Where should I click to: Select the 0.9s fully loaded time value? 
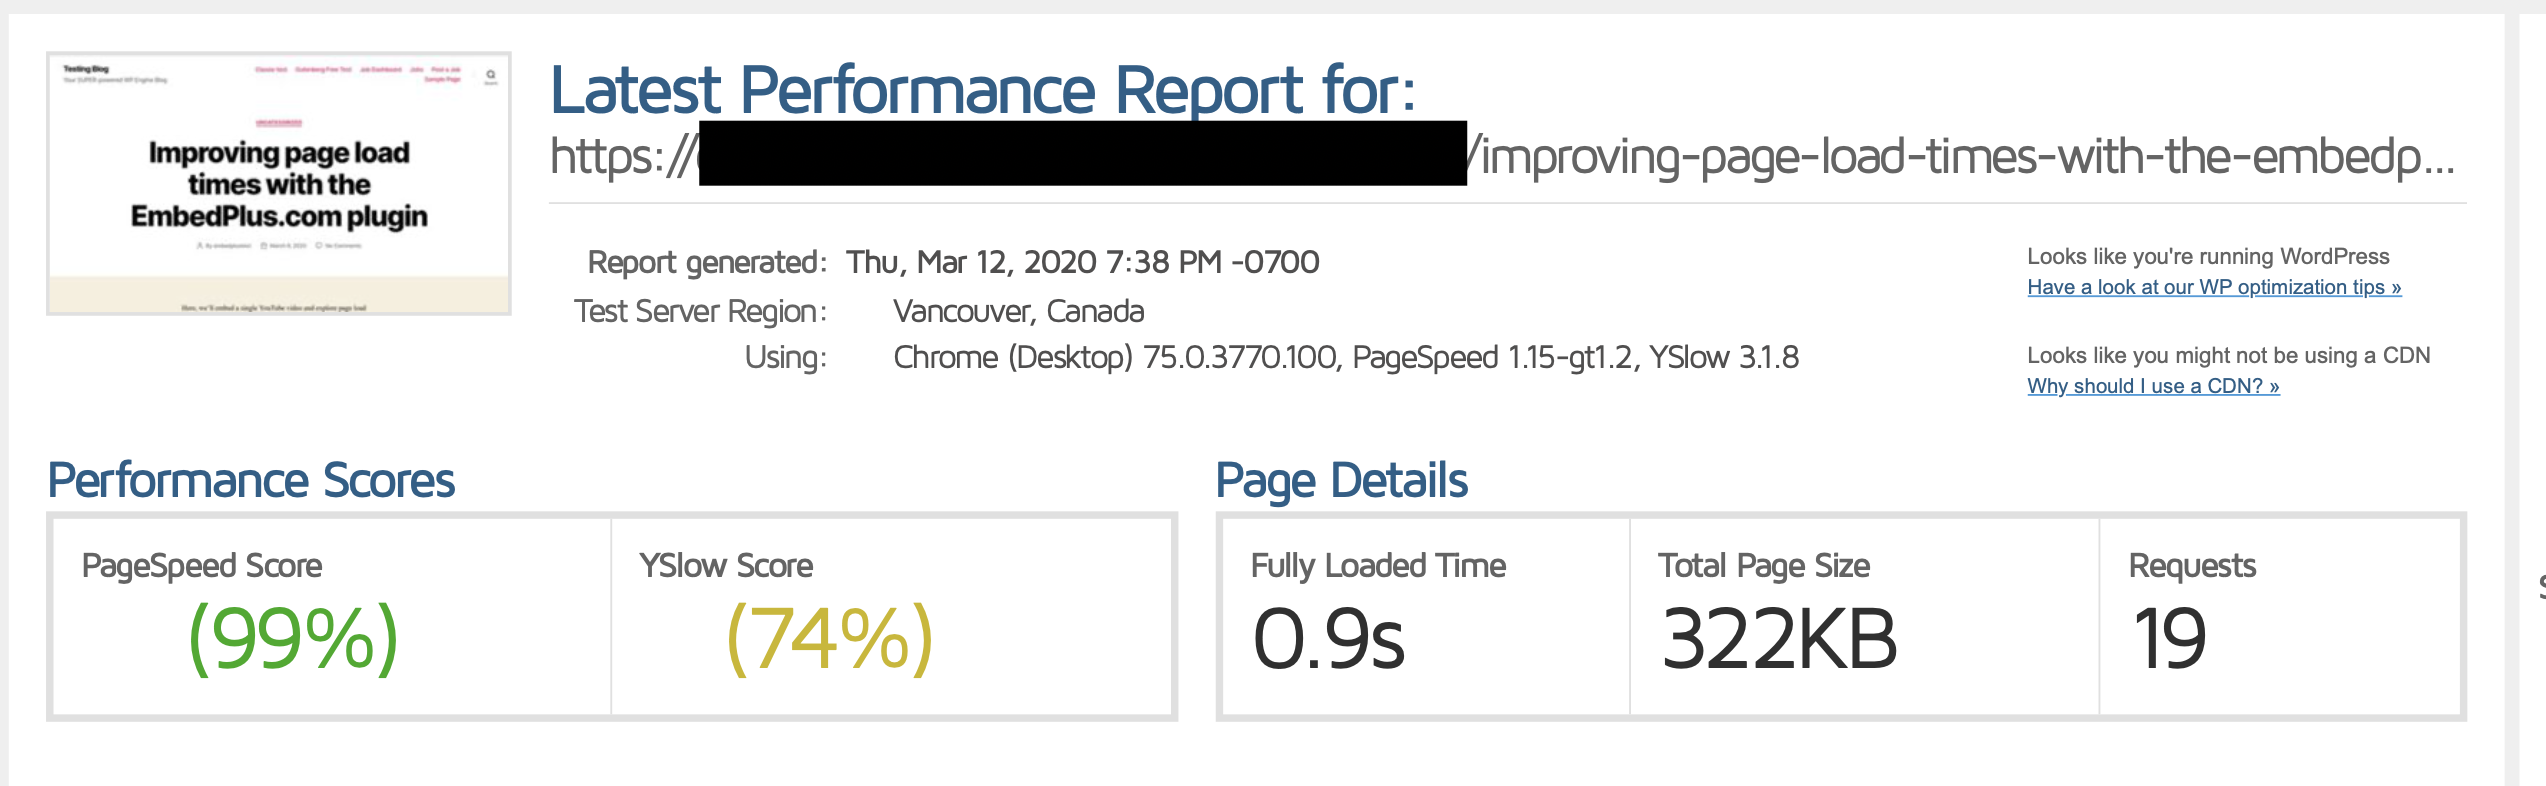pyautogui.click(x=1329, y=639)
